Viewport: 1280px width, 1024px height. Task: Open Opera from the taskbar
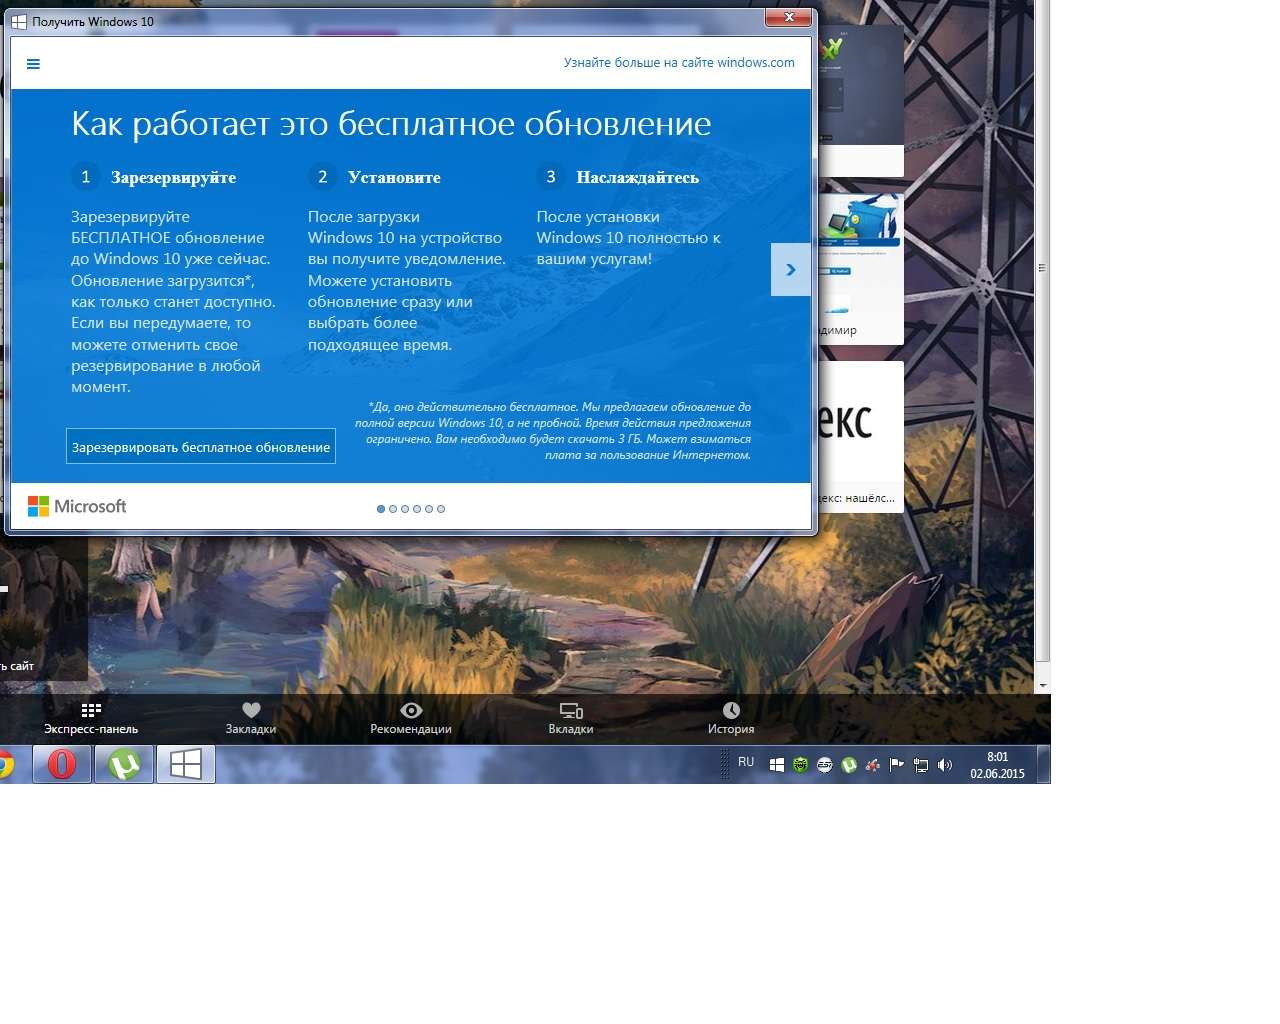coord(62,765)
